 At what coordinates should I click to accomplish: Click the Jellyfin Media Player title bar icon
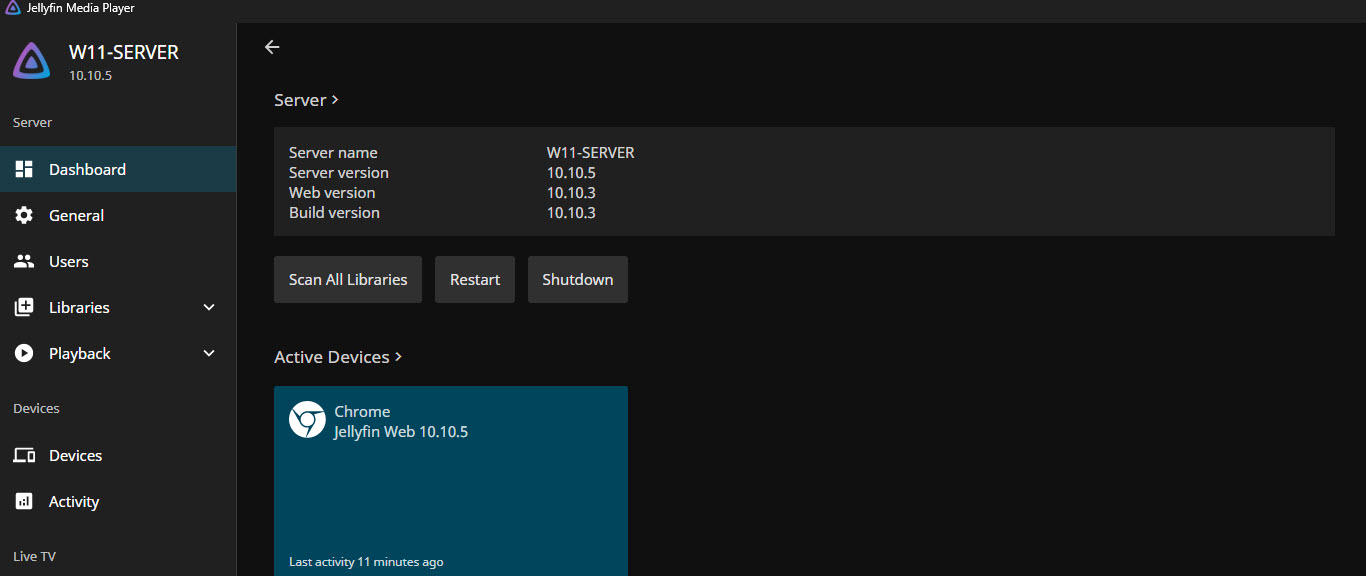[13, 8]
